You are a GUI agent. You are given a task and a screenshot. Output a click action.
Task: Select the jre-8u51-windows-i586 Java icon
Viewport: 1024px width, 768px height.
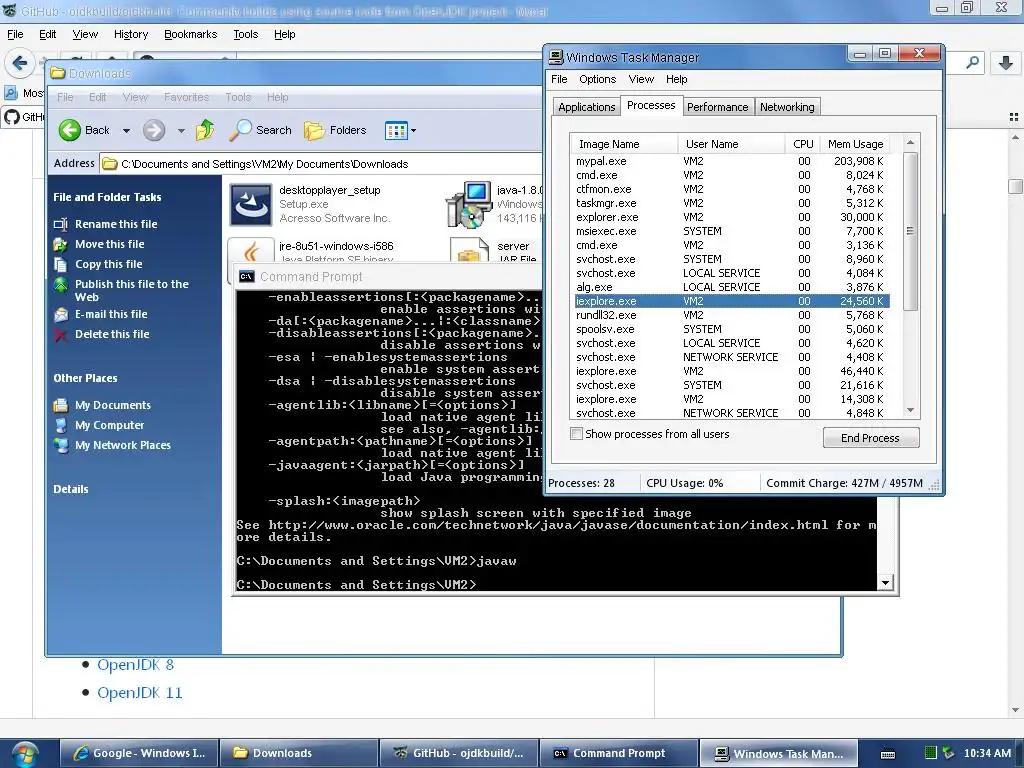[x=251, y=251]
